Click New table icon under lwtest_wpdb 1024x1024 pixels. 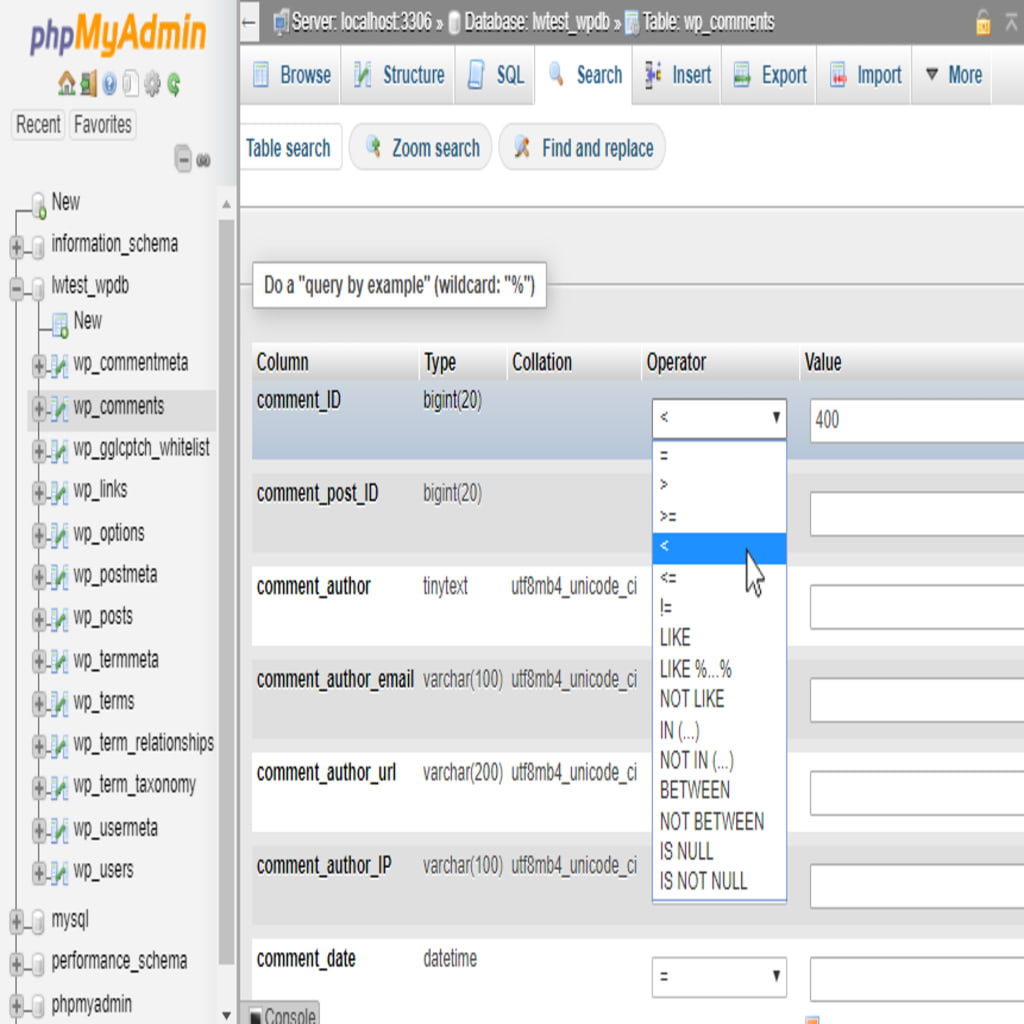(60, 325)
